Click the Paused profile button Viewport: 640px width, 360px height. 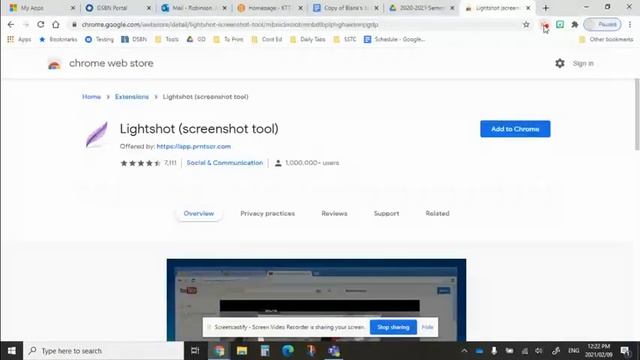602,24
